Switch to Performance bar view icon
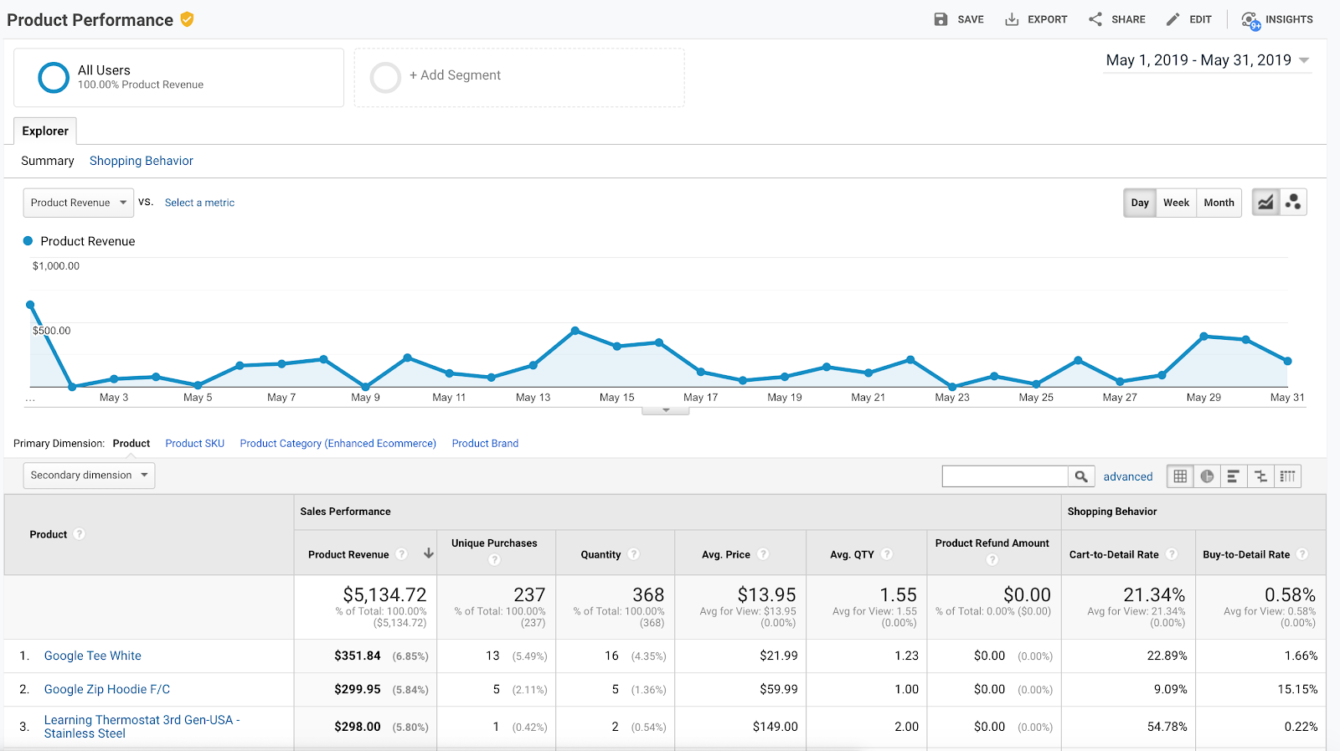1340x751 pixels. (1234, 477)
